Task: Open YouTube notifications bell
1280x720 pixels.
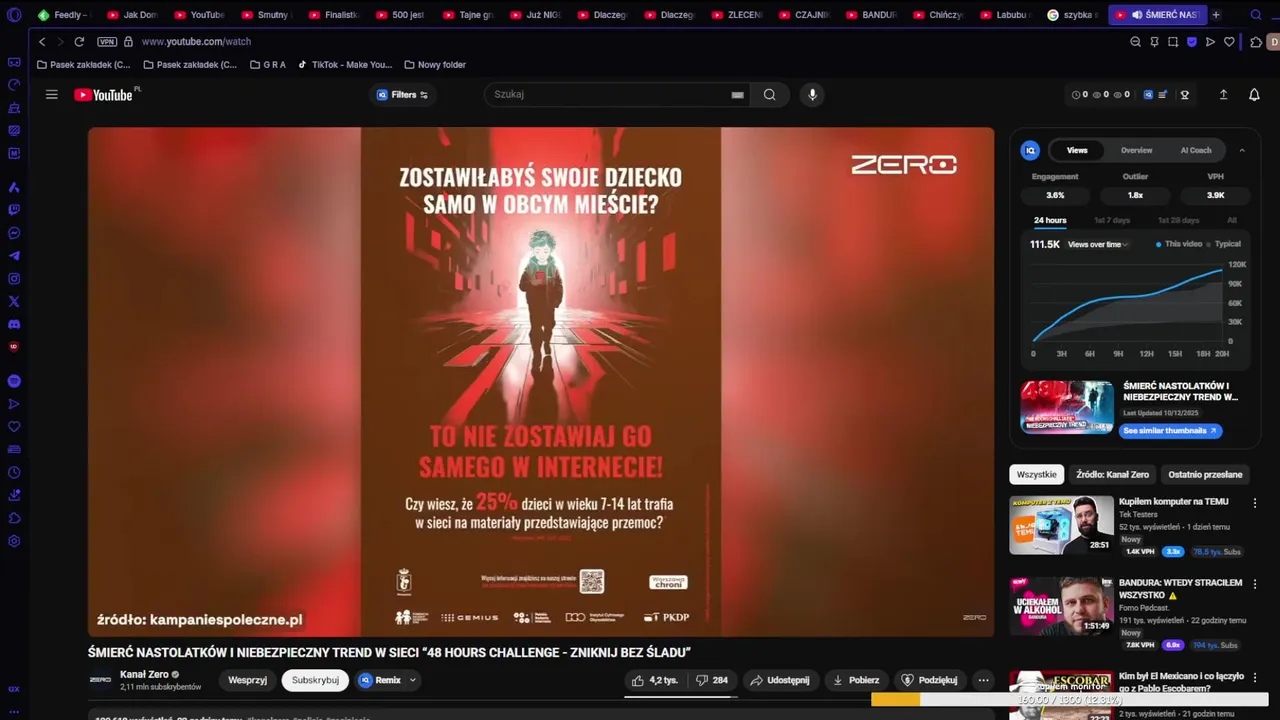Action: pyautogui.click(x=1254, y=95)
